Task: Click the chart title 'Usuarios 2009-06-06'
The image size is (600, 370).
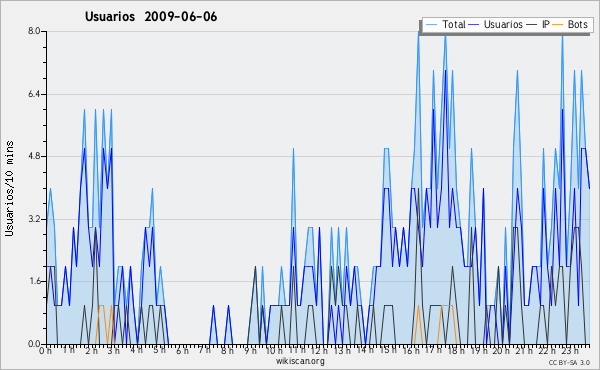Action: (151, 17)
